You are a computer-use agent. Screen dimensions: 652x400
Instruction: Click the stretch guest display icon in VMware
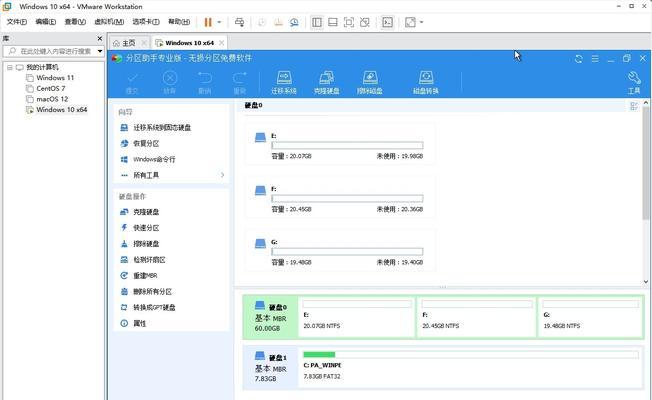pos(410,22)
